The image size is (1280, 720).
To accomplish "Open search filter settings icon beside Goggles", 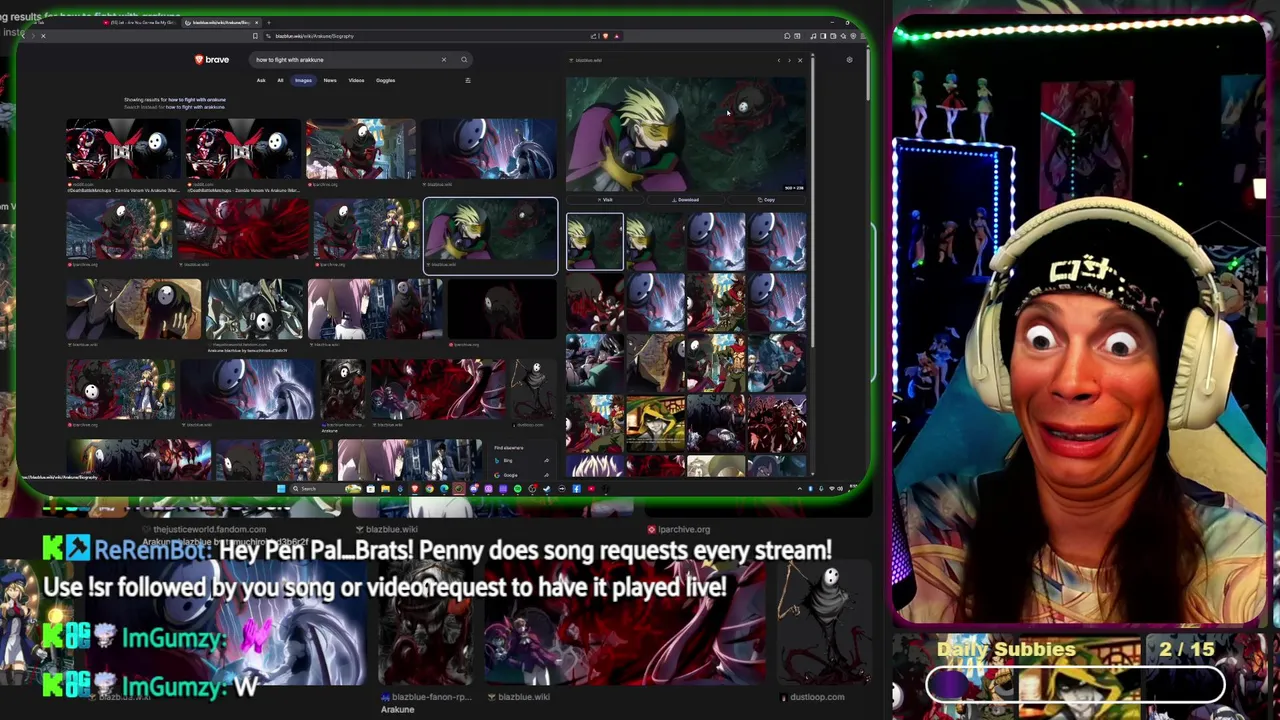I will point(467,80).
